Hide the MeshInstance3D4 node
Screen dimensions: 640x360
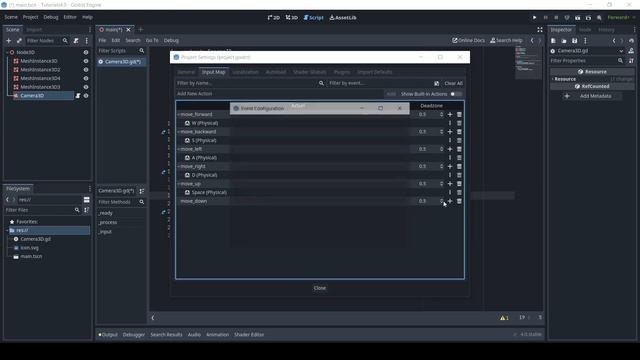[x=86, y=78]
